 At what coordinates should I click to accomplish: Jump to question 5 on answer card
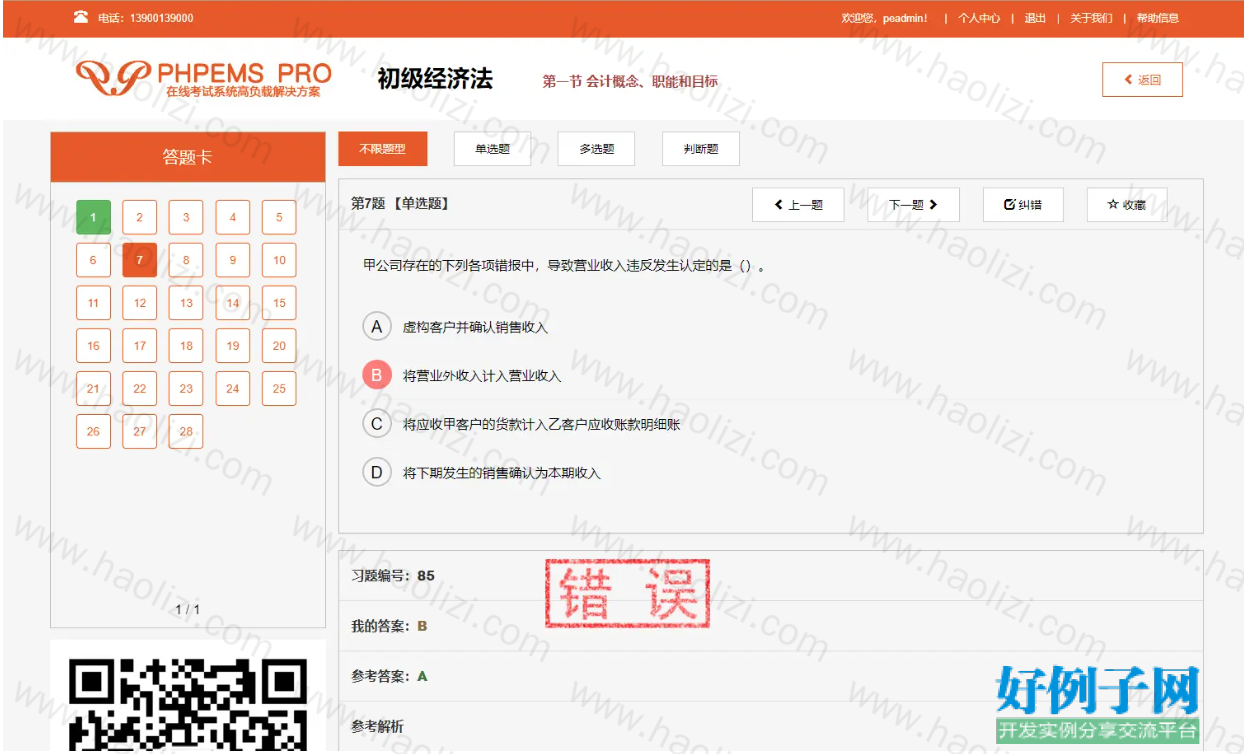pos(279,217)
